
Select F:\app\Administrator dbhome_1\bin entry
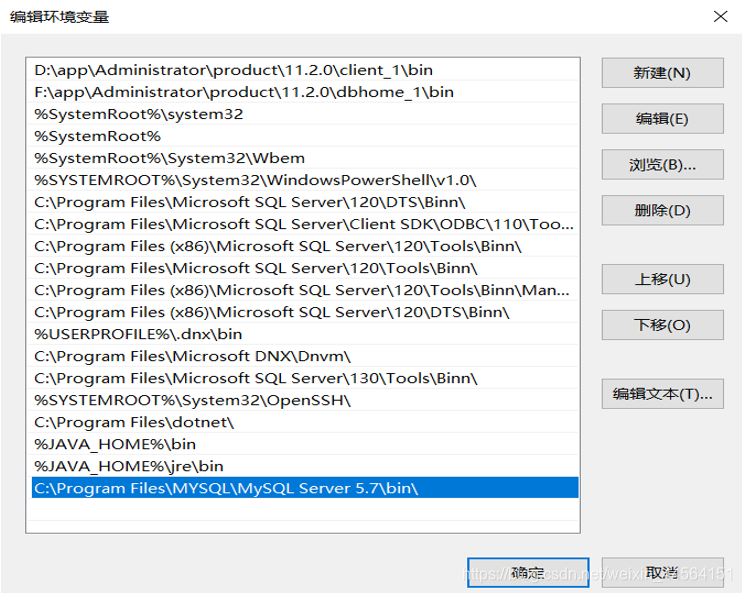point(305,92)
